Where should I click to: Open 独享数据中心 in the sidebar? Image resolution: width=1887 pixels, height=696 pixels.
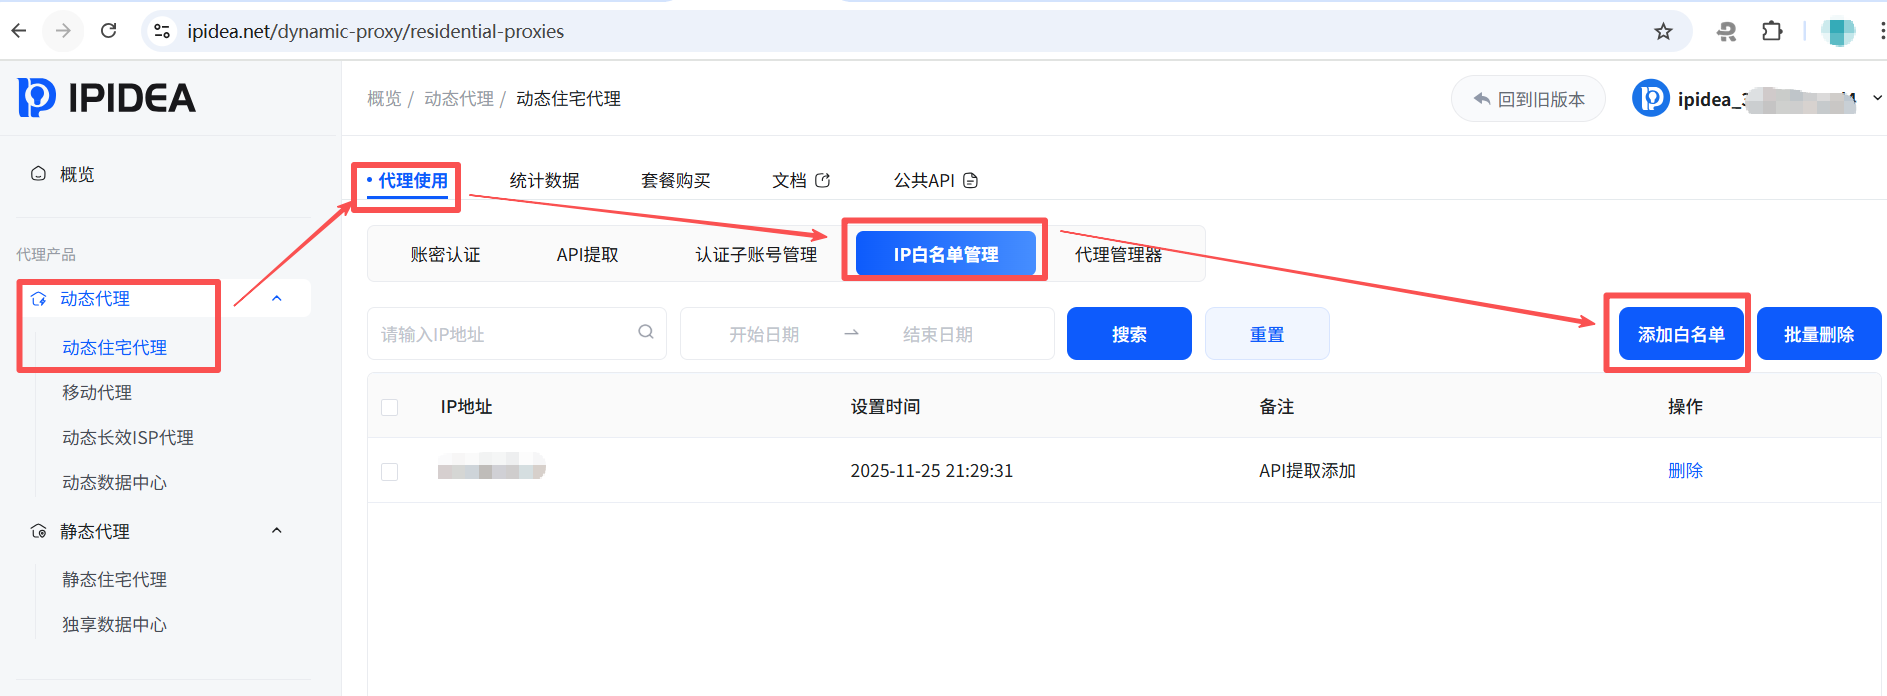click(x=115, y=624)
